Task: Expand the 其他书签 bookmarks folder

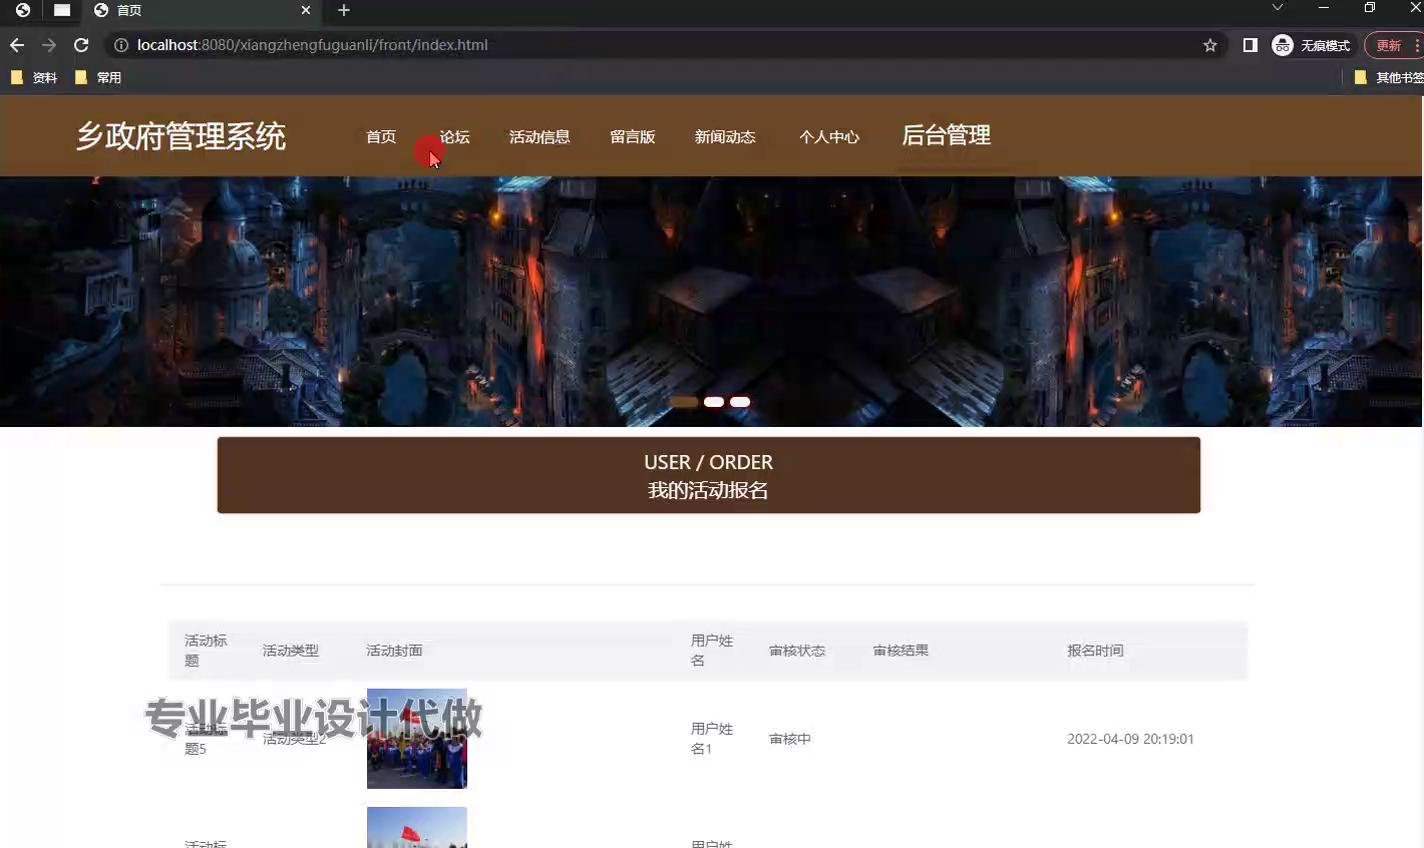Action: [1388, 77]
